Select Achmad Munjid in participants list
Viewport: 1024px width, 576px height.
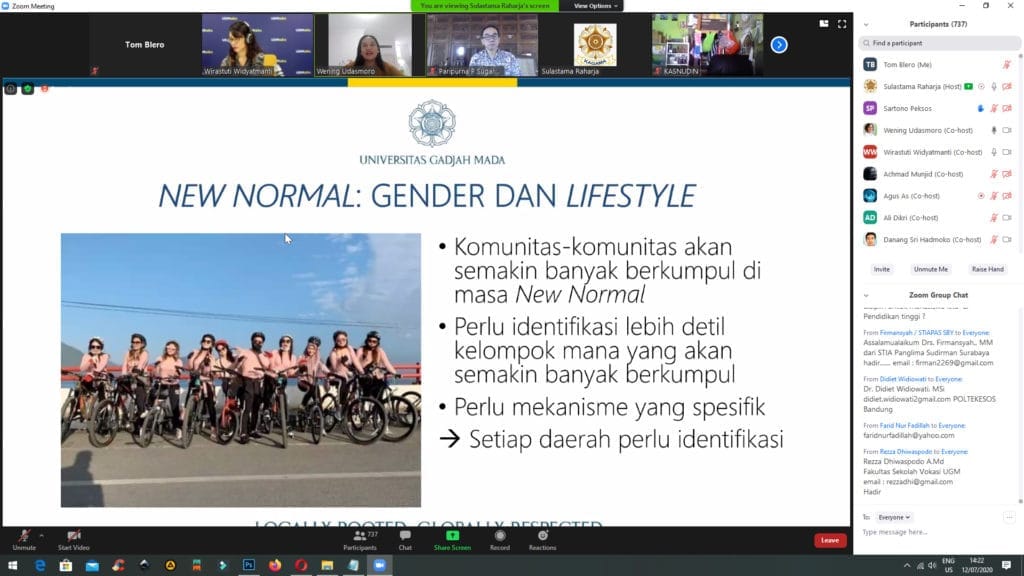click(938, 174)
